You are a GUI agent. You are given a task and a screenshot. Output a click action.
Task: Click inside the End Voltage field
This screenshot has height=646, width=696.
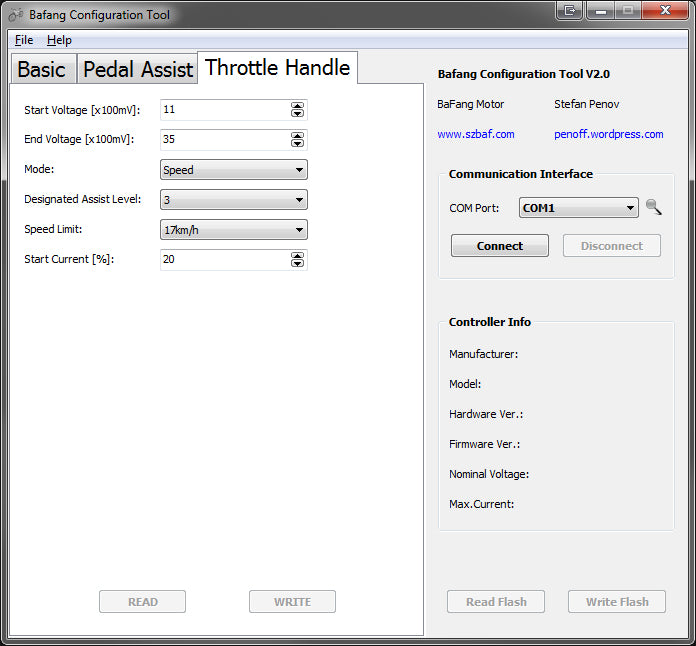click(x=224, y=140)
